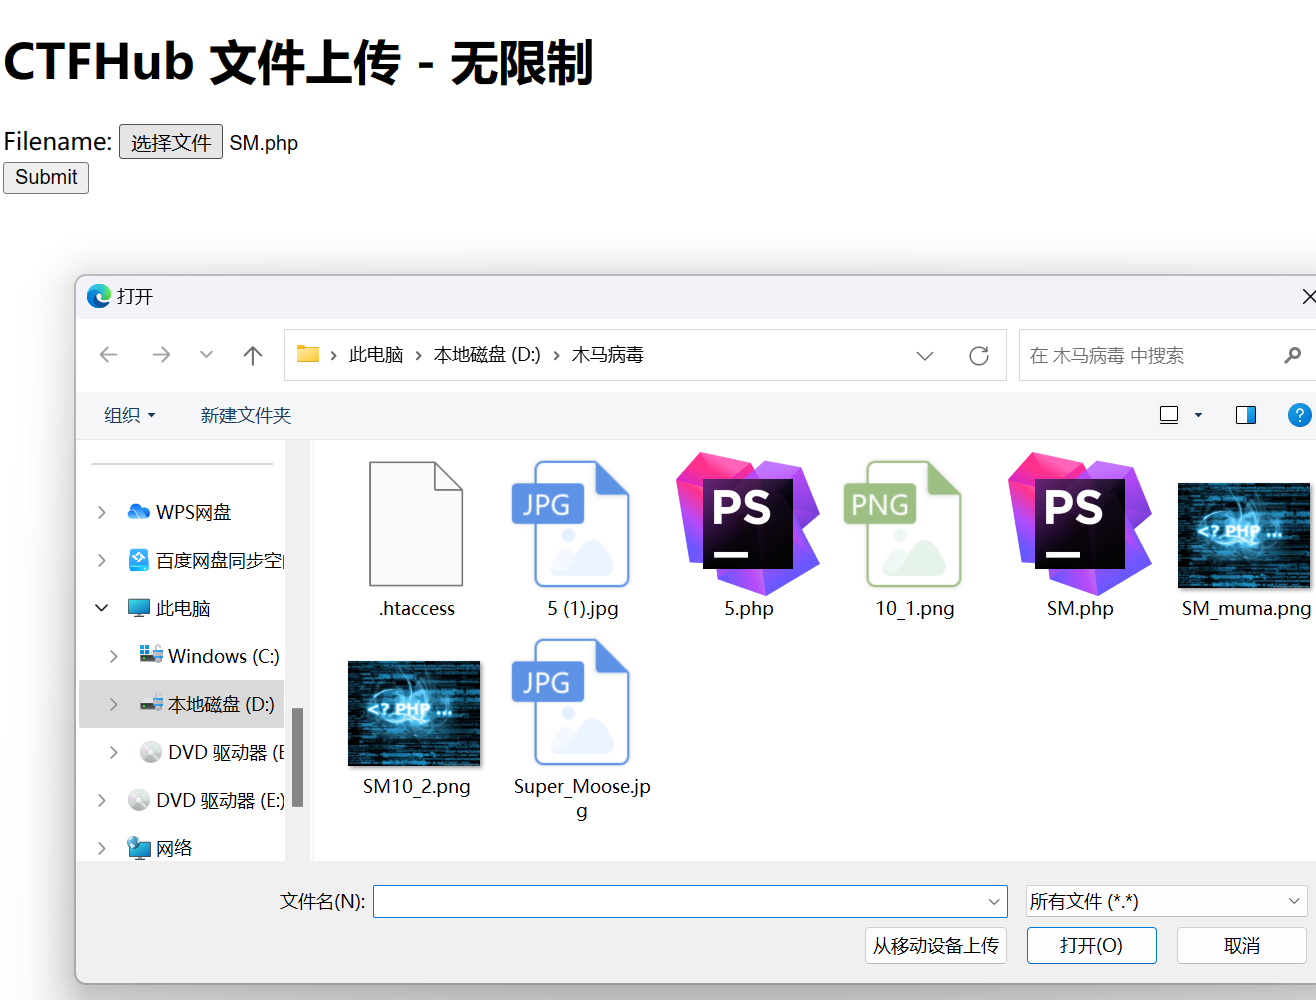The width and height of the screenshot is (1316, 1000).
Task: Click the view layout square icon
Action: coord(1168,414)
